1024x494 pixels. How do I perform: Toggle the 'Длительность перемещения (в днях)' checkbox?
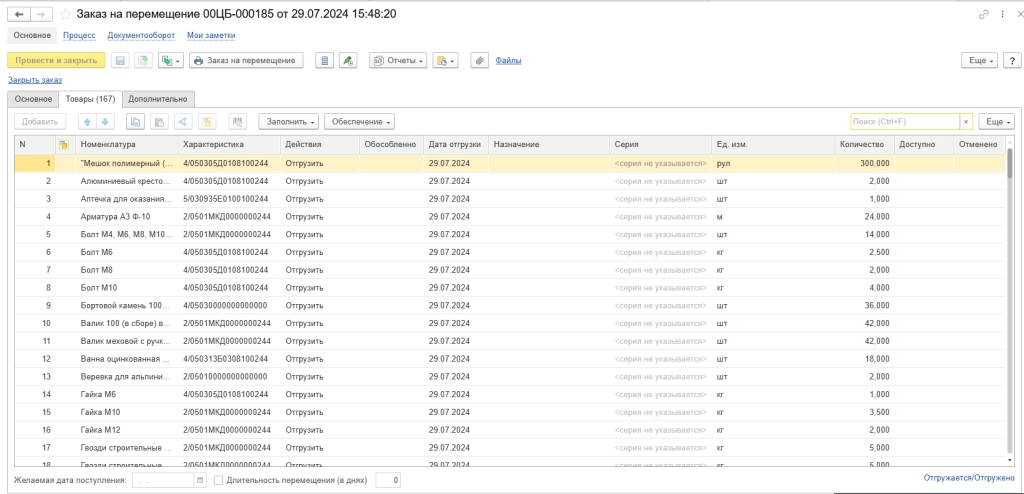click(x=219, y=481)
